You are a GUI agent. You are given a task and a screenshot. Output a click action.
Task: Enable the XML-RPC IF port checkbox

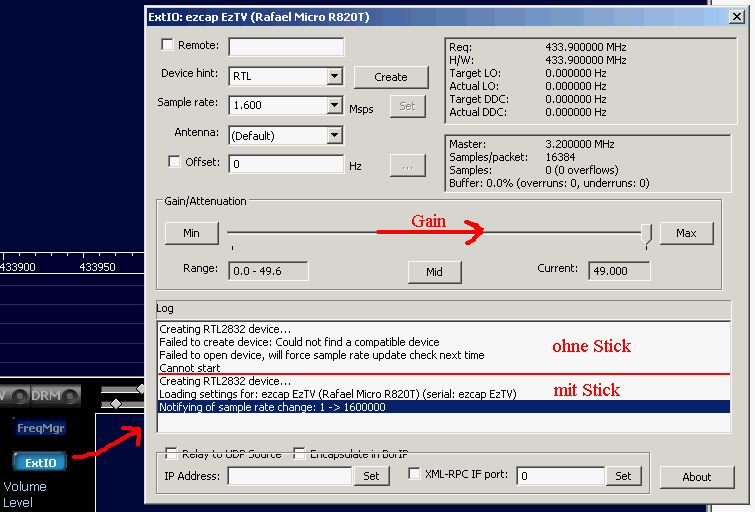tap(414, 473)
